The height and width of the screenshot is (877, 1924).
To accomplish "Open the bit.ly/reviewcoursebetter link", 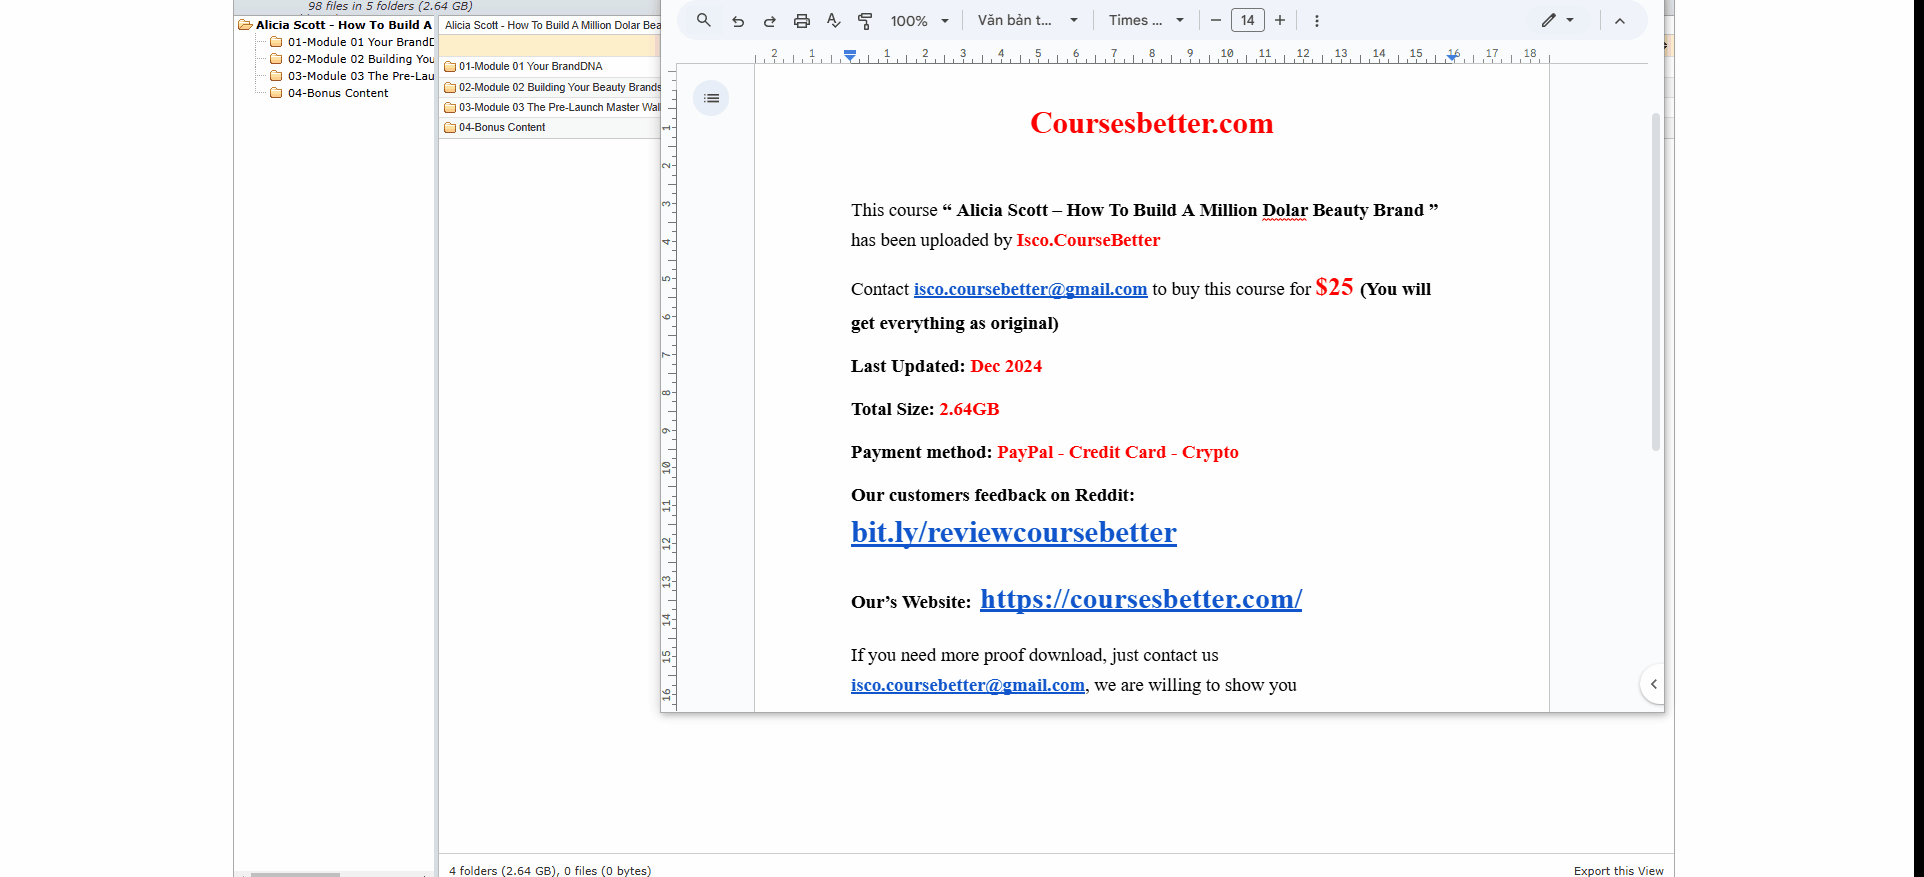I will click(x=1013, y=533).
